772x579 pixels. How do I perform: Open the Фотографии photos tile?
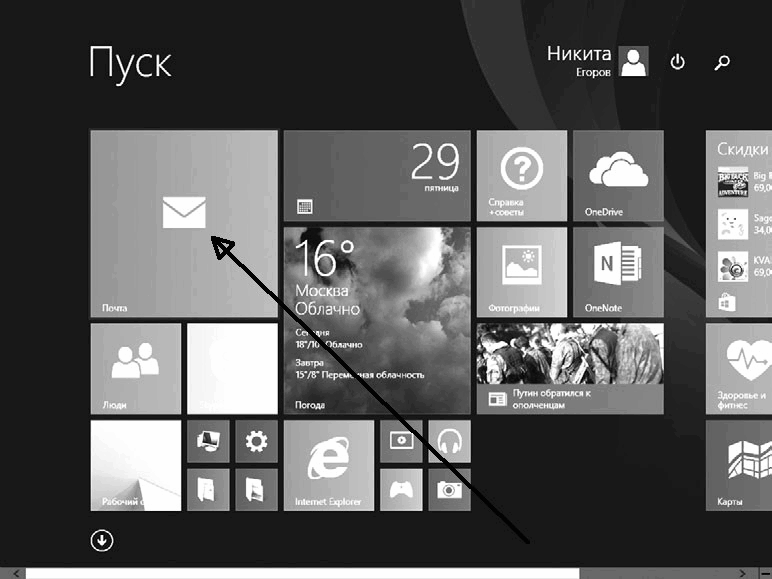(x=522, y=272)
